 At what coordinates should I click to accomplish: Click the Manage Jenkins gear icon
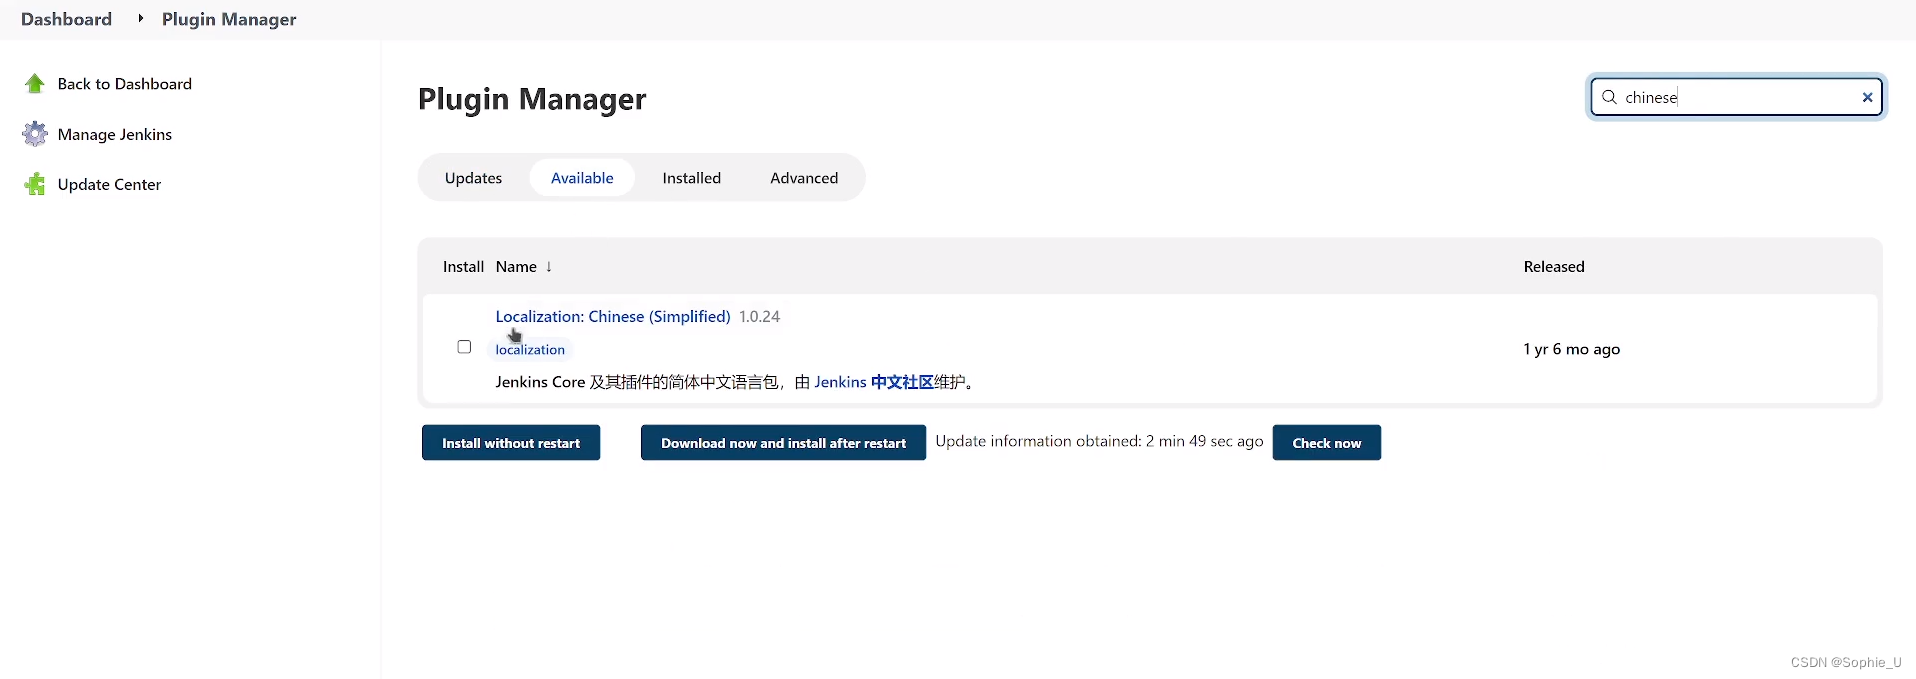35,134
